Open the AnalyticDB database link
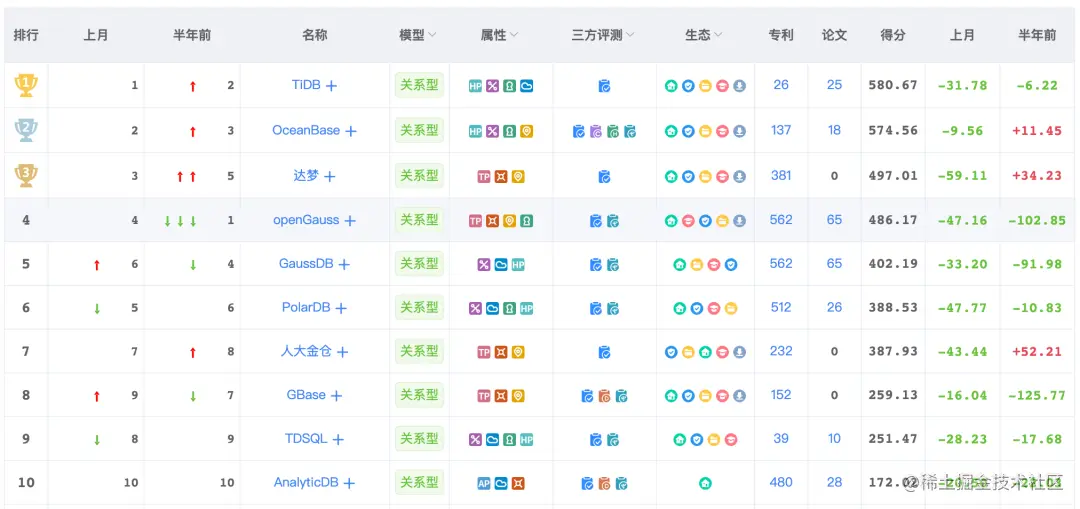This screenshot has height=509, width=1080. pos(306,482)
